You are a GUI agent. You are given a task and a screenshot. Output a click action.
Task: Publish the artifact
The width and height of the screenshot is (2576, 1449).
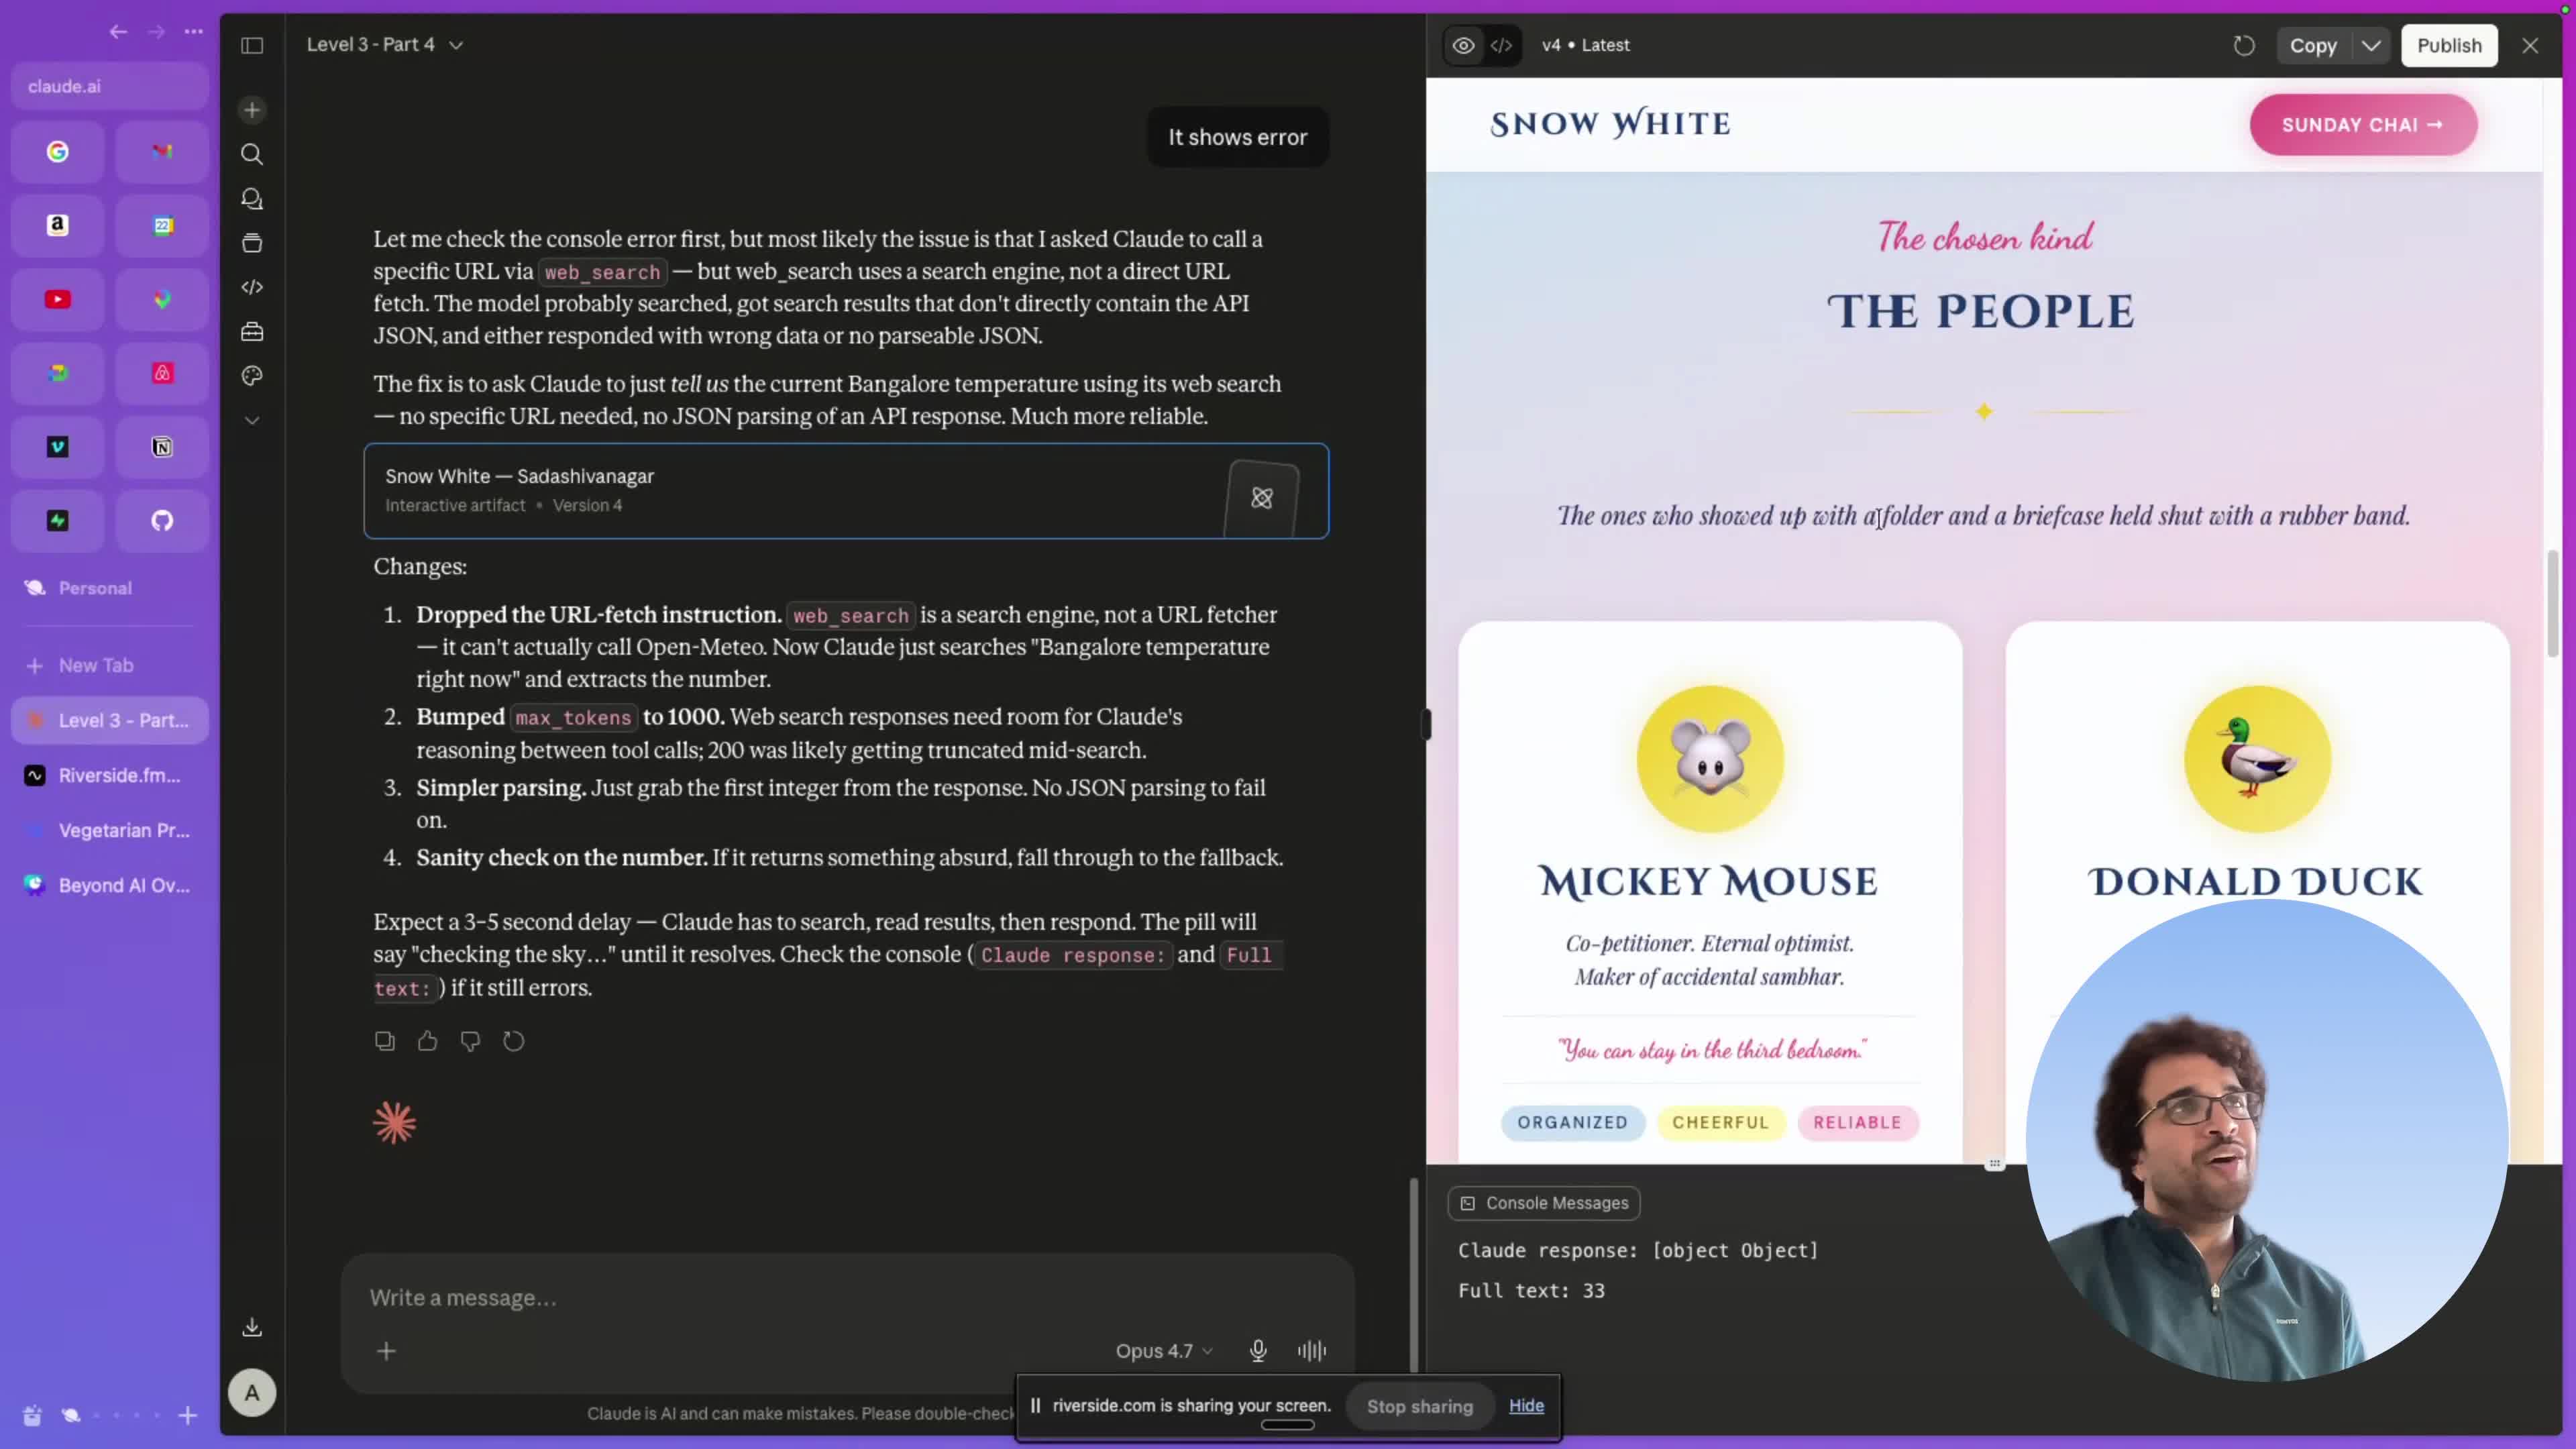2449,45
